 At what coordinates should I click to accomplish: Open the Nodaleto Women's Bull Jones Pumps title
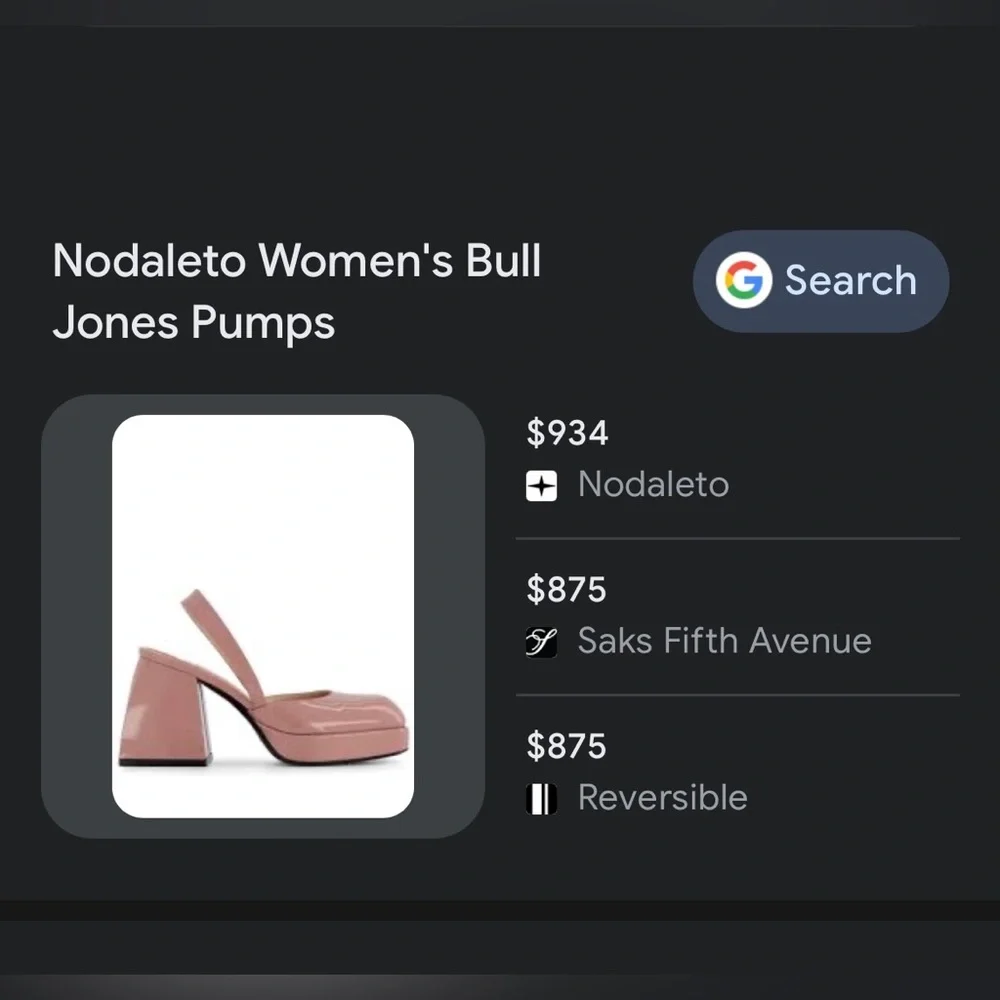tap(297, 291)
